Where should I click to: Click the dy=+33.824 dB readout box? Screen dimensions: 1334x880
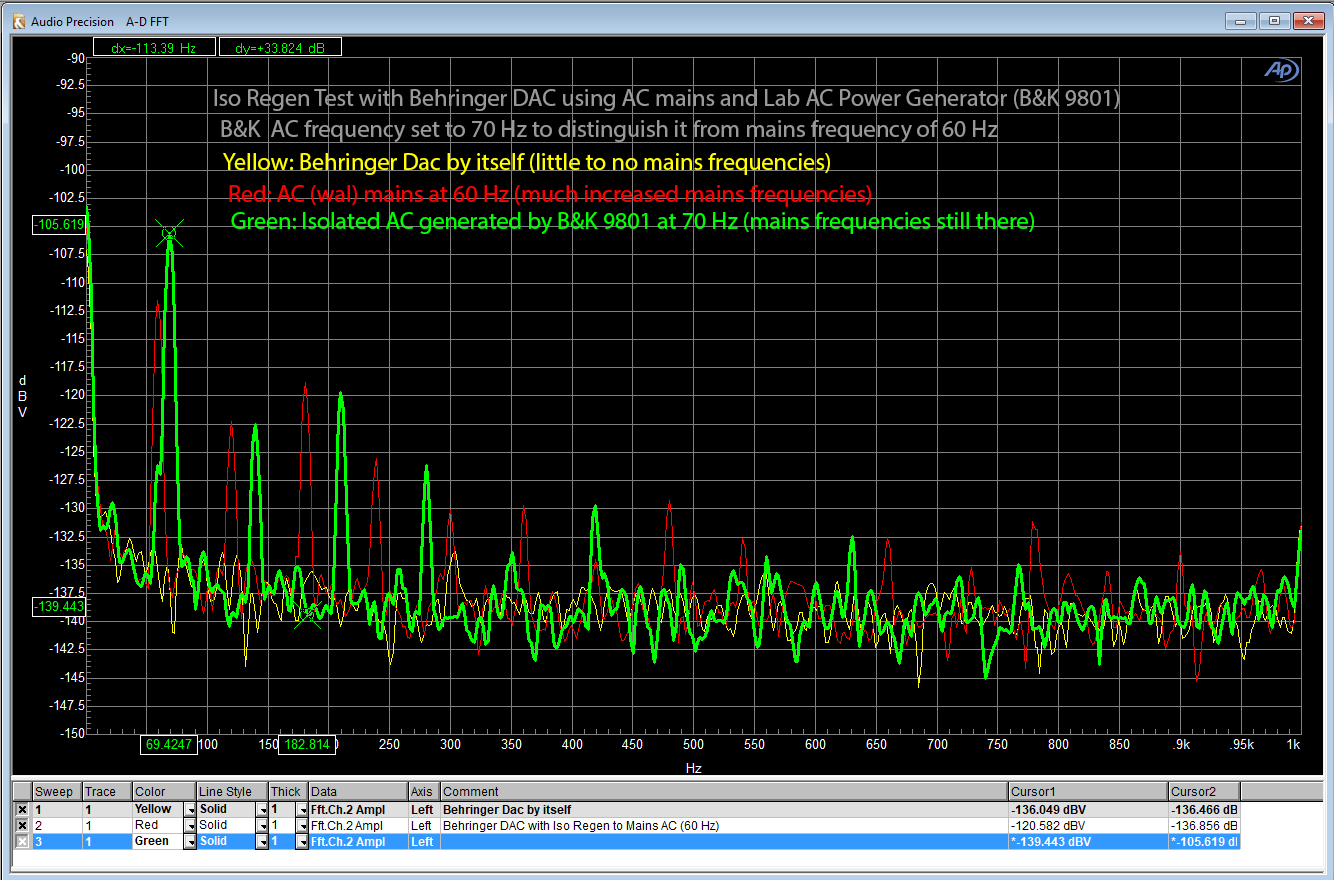(x=281, y=47)
